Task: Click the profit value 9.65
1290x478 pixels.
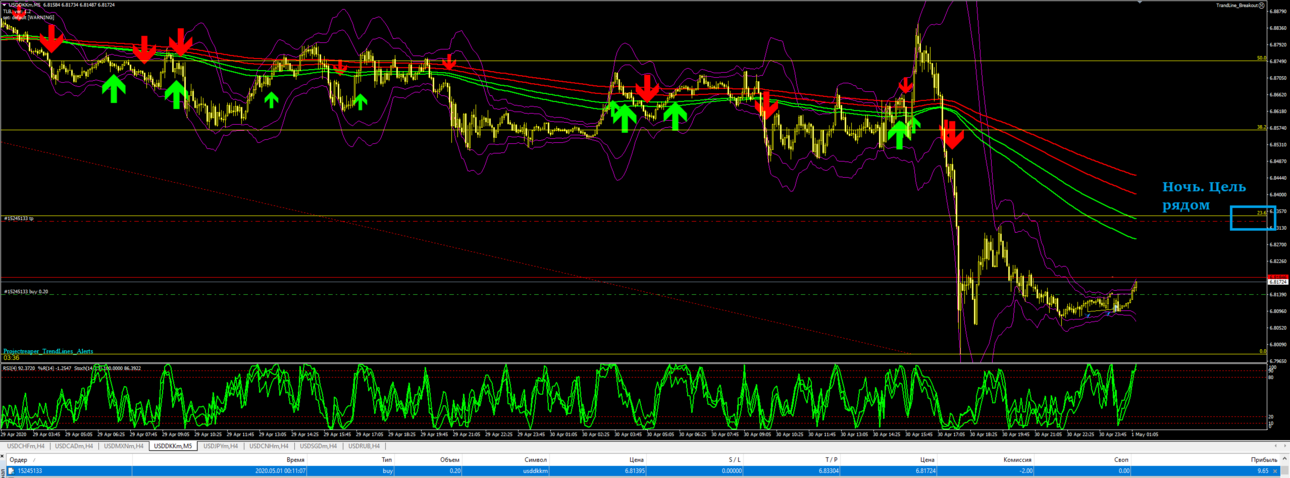Action: click(x=1262, y=470)
